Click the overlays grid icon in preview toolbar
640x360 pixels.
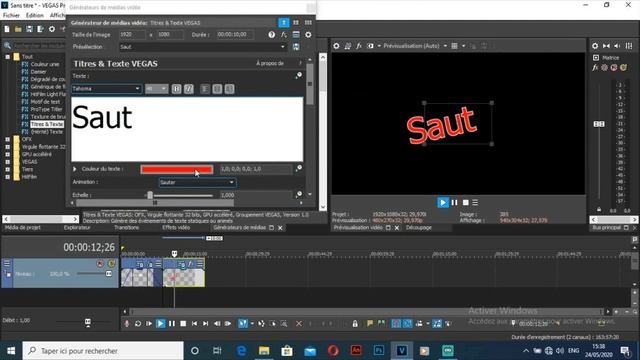click(454, 46)
